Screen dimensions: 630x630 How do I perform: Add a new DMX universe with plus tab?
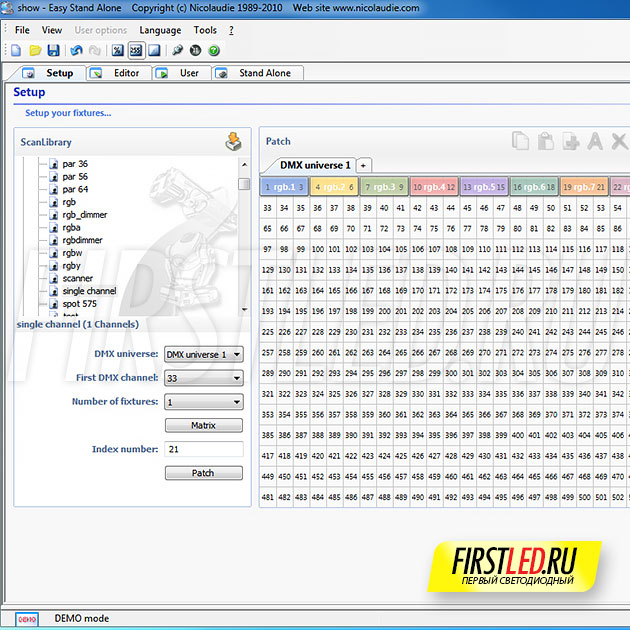pos(363,165)
